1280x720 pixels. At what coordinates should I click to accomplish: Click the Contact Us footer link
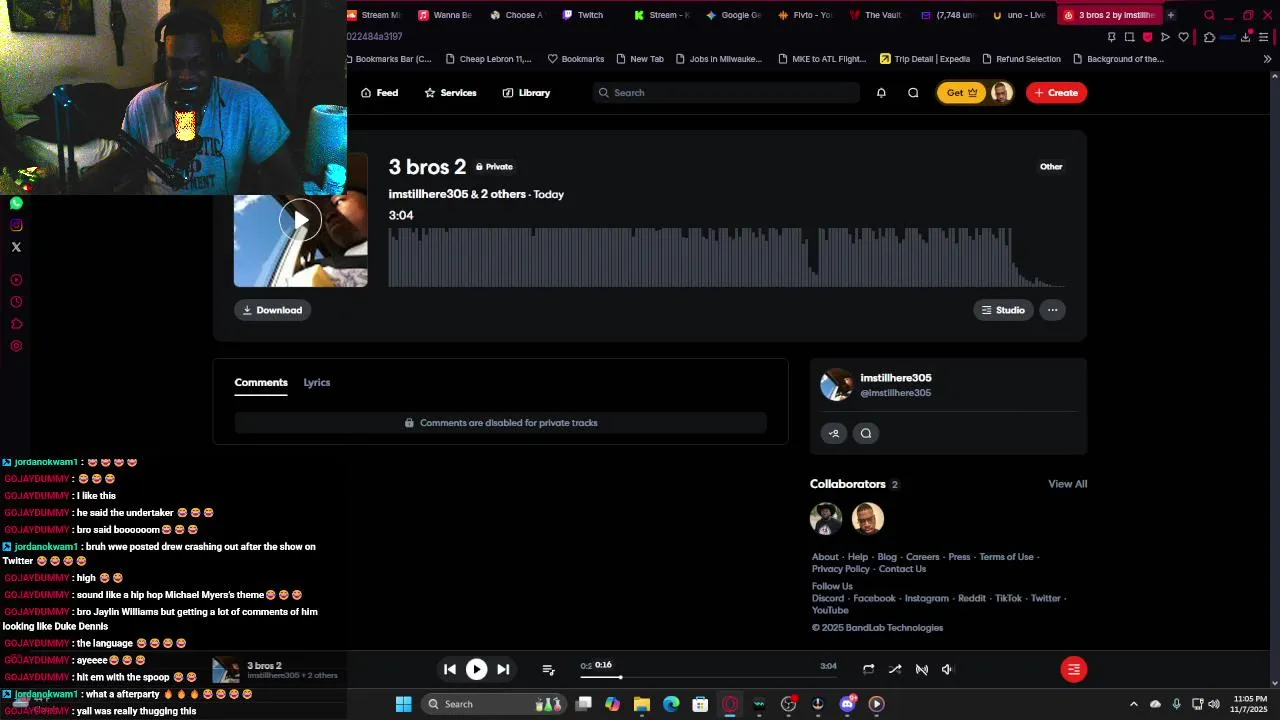tap(902, 569)
